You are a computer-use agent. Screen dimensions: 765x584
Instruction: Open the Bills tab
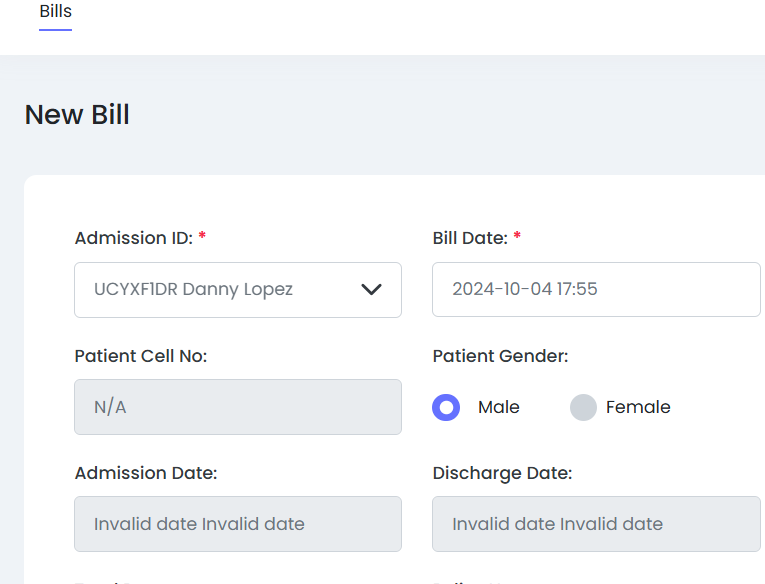click(56, 11)
